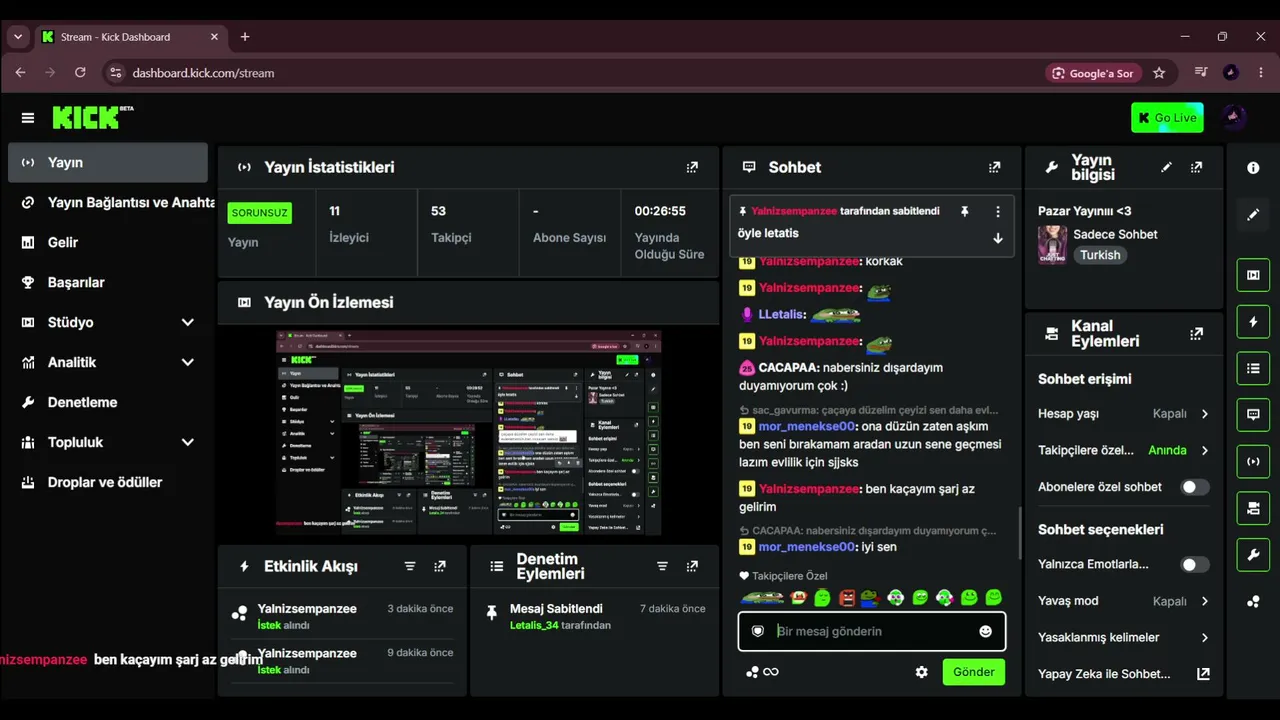Open the browser tab search dropdown
The width and height of the screenshot is (1280, 720).
coord(17,37)
